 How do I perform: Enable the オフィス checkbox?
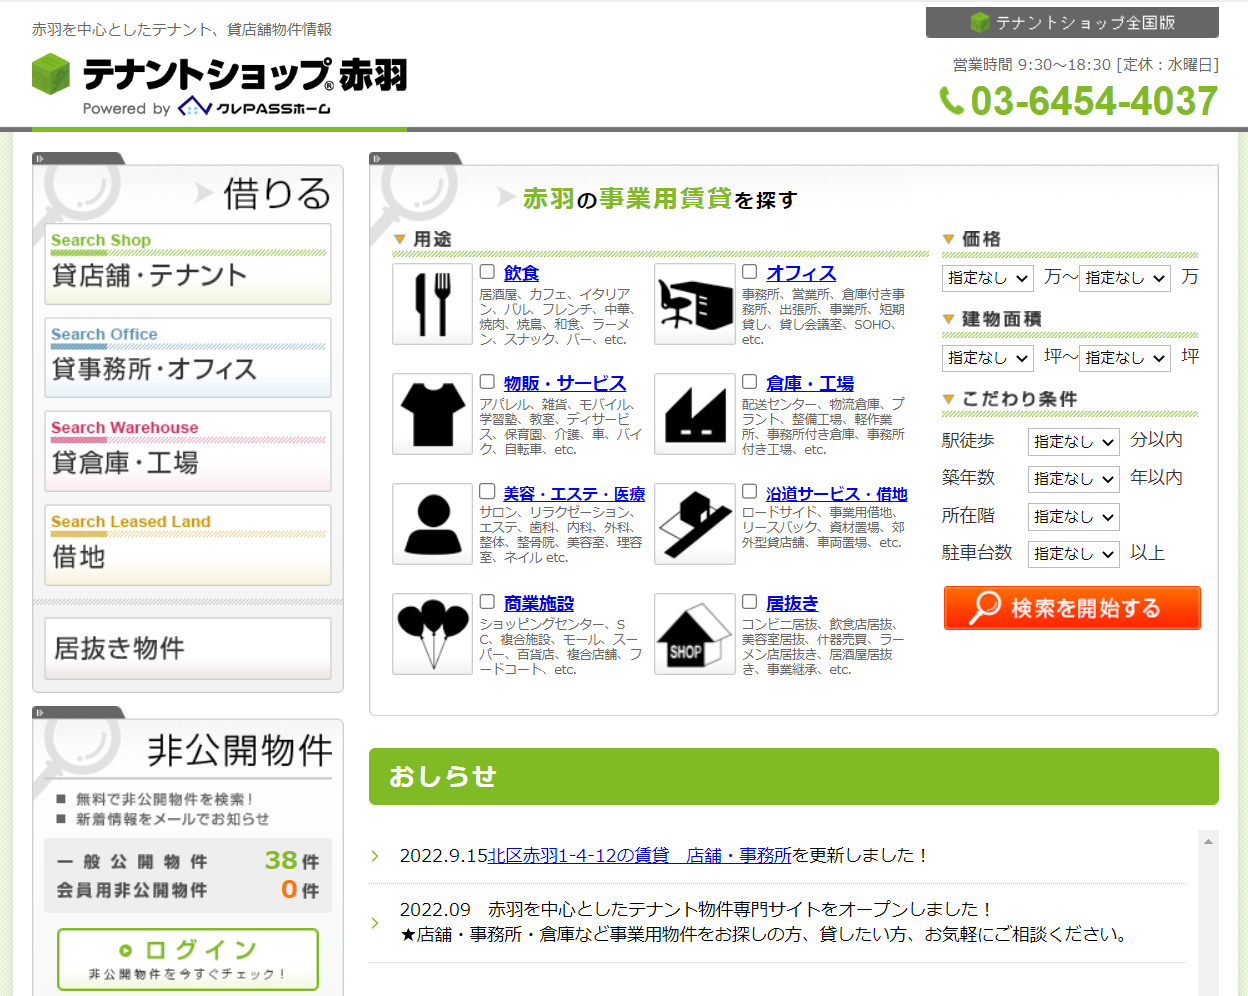[x=749, y=272]
